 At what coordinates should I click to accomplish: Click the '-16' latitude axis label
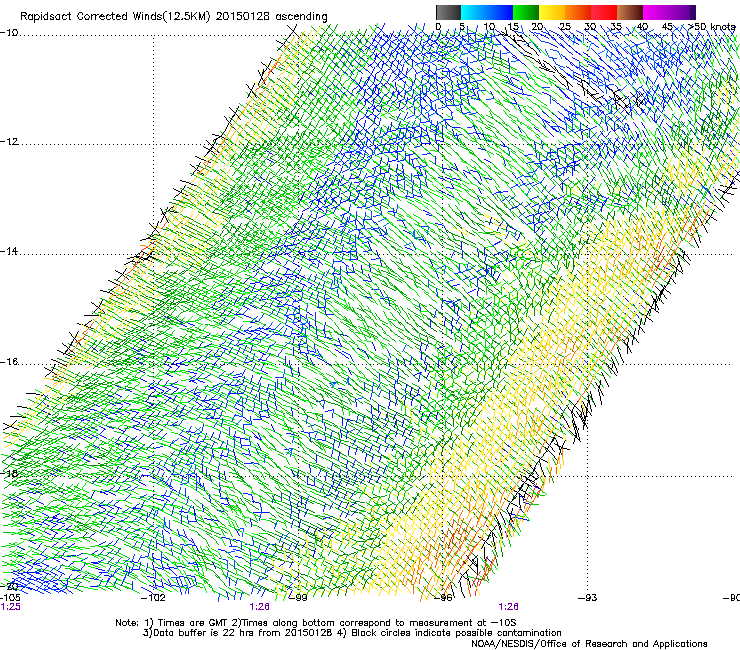pos(9,362)
